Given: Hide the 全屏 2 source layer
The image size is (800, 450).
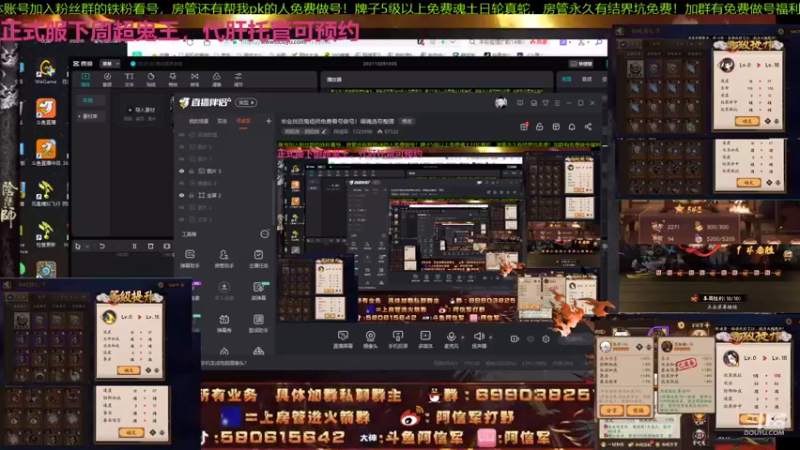Looking at the screenshot, I should tap(182, 195).
